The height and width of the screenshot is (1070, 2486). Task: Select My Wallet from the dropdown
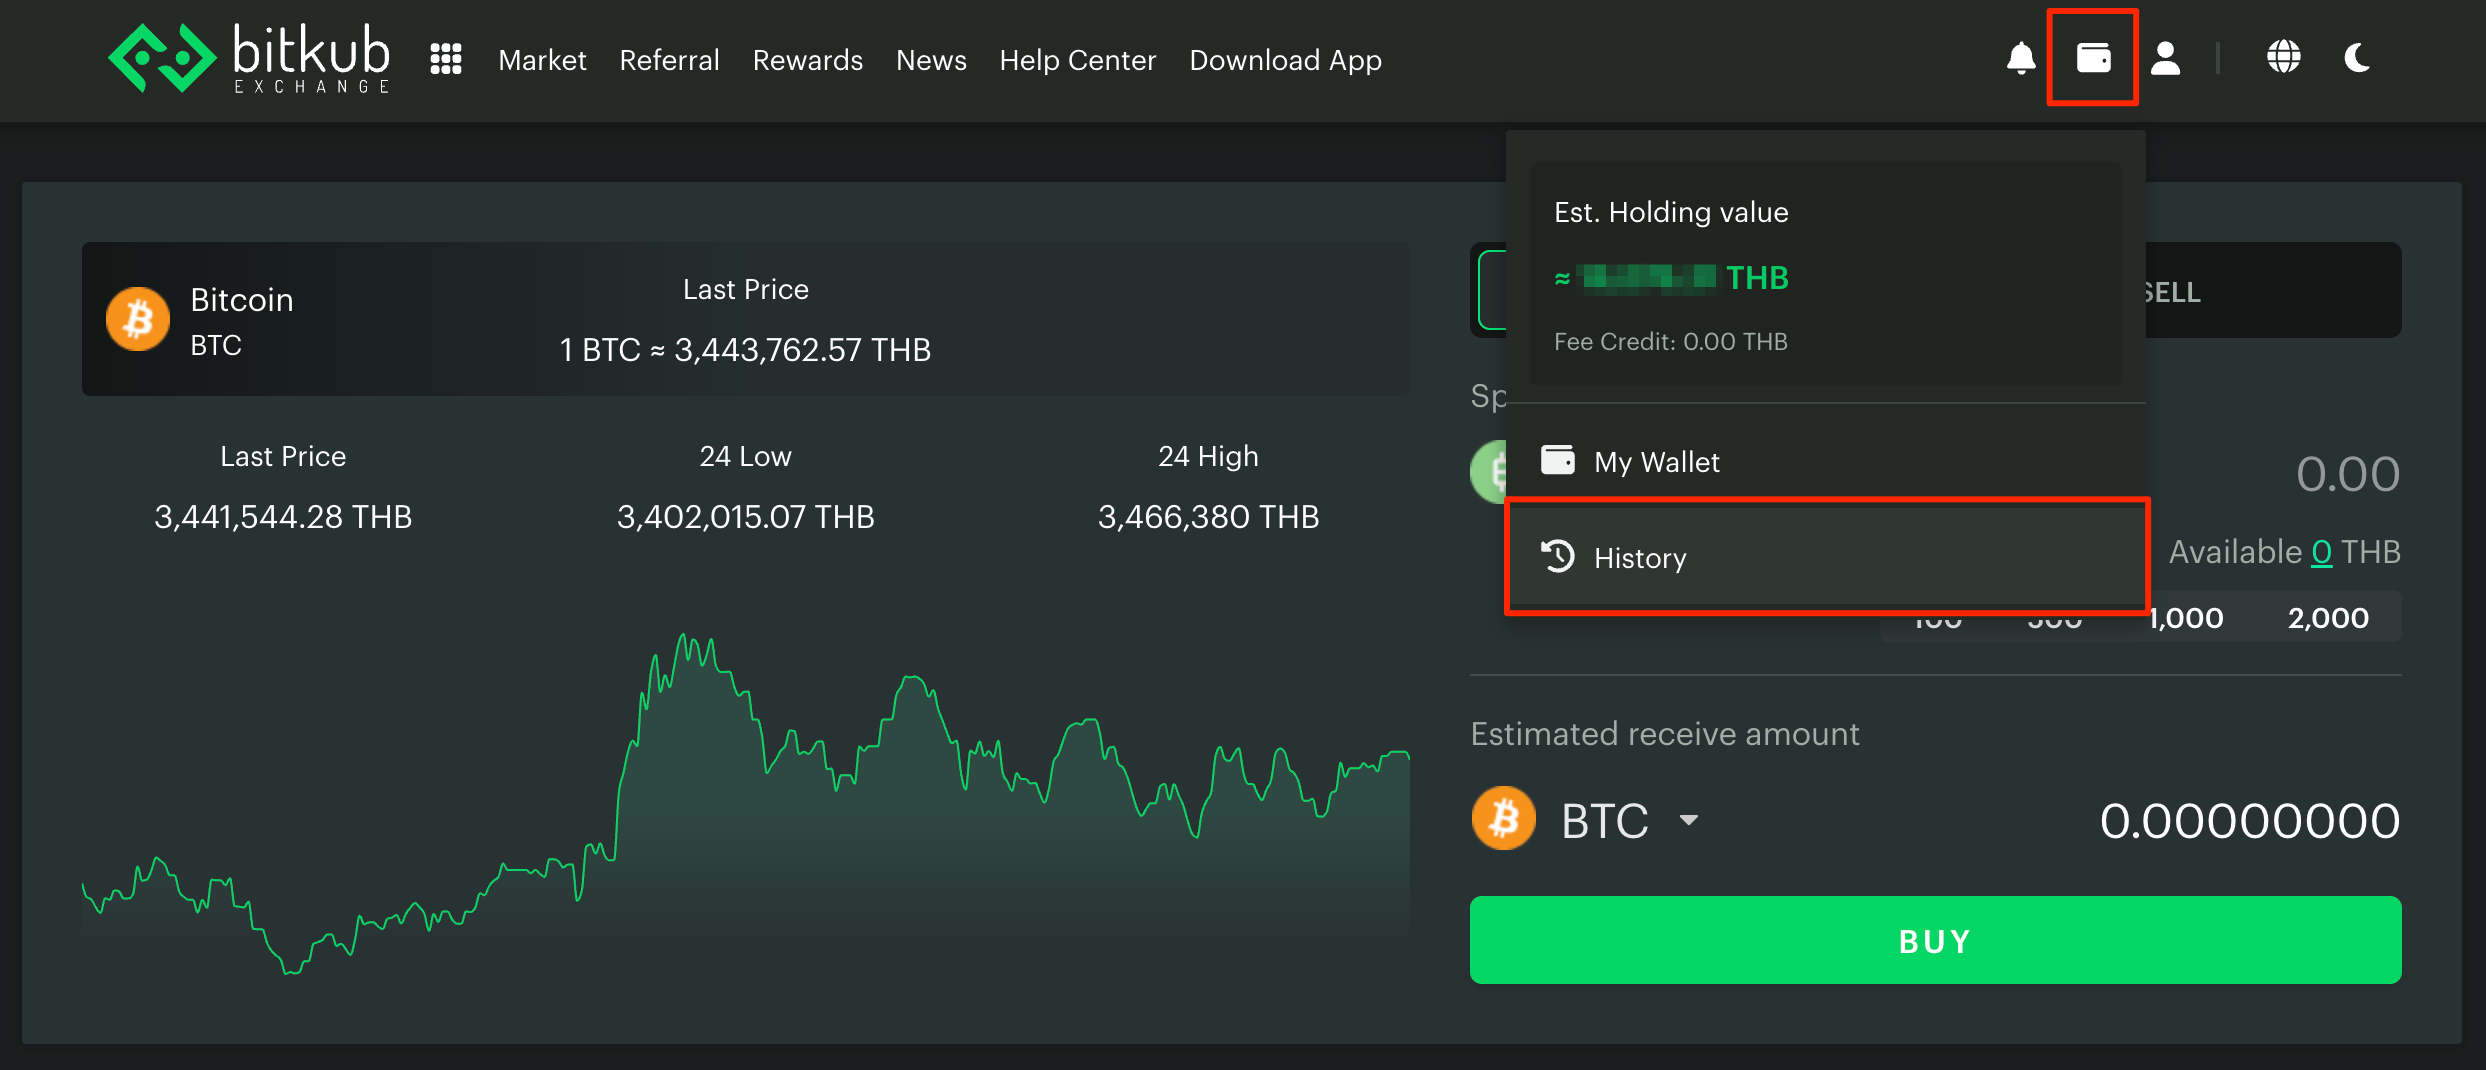1826,461
